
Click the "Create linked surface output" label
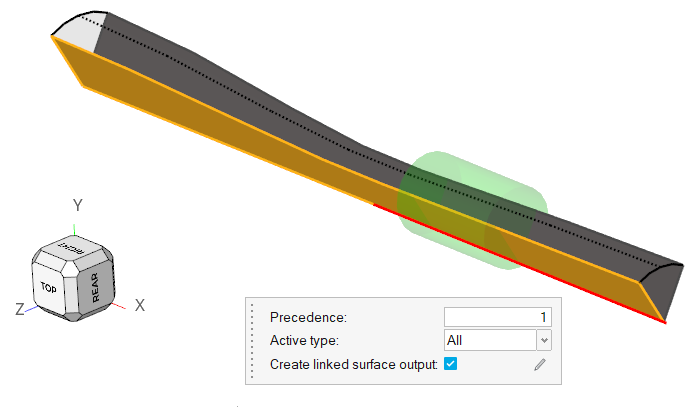(x=354, y=364)
